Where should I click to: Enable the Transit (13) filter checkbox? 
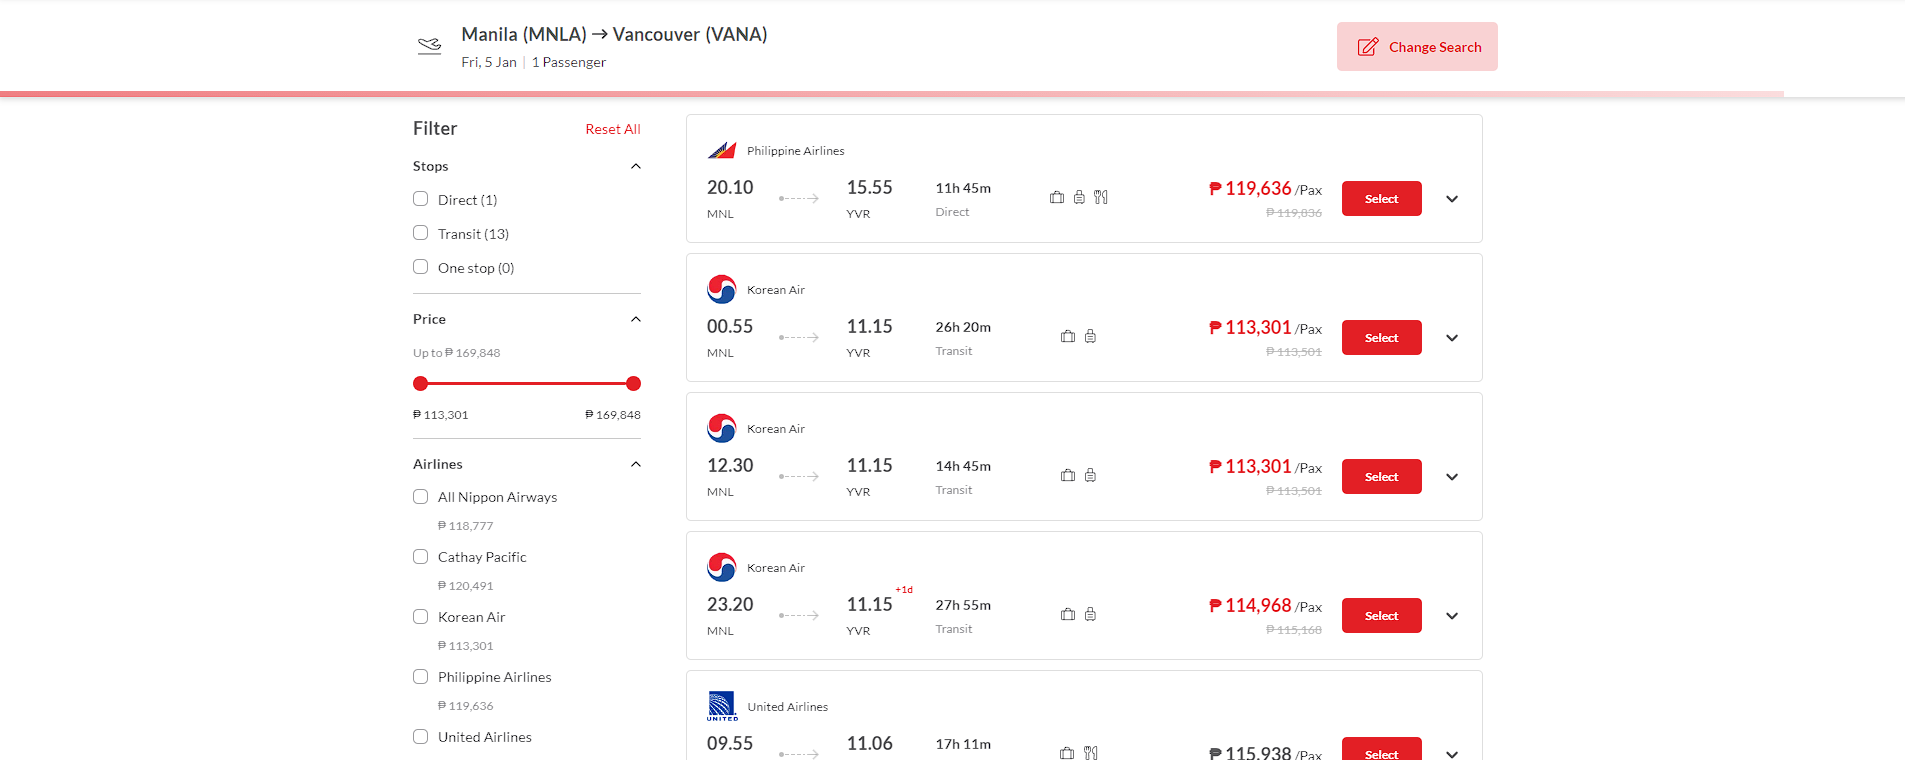click(x=421, y=233)
